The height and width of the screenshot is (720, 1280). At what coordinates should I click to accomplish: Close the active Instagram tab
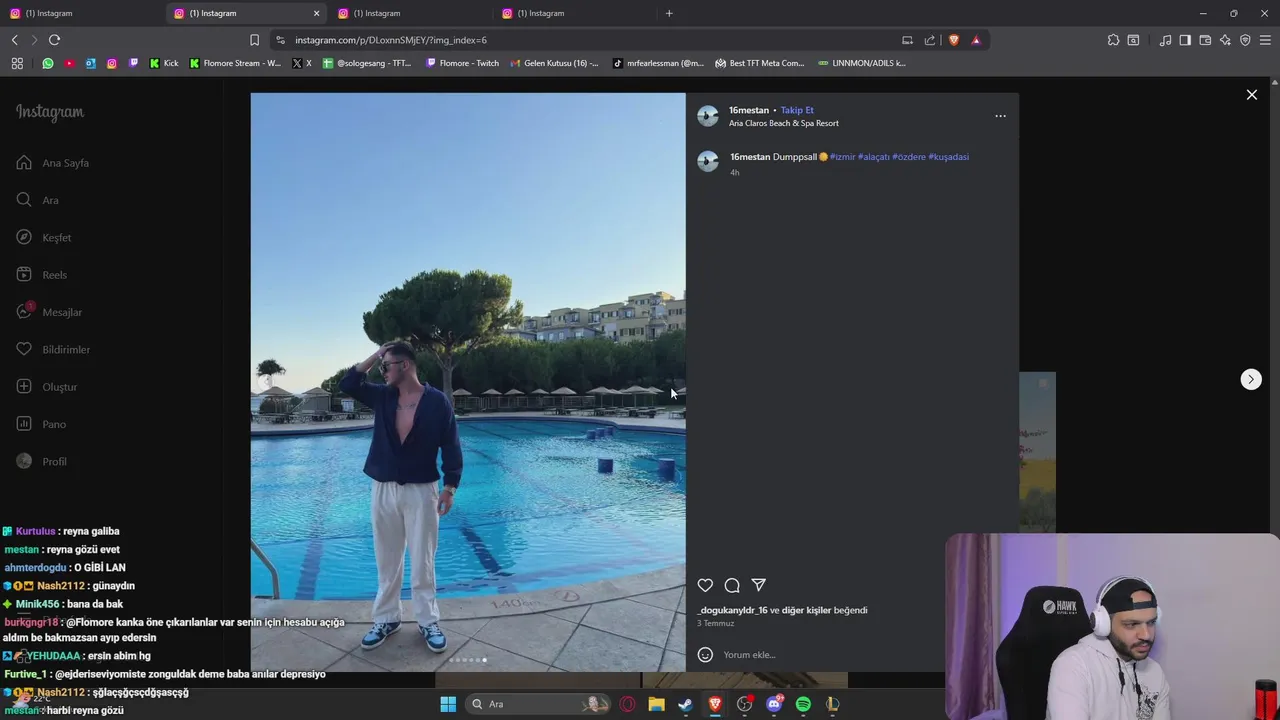coord(317,13)
